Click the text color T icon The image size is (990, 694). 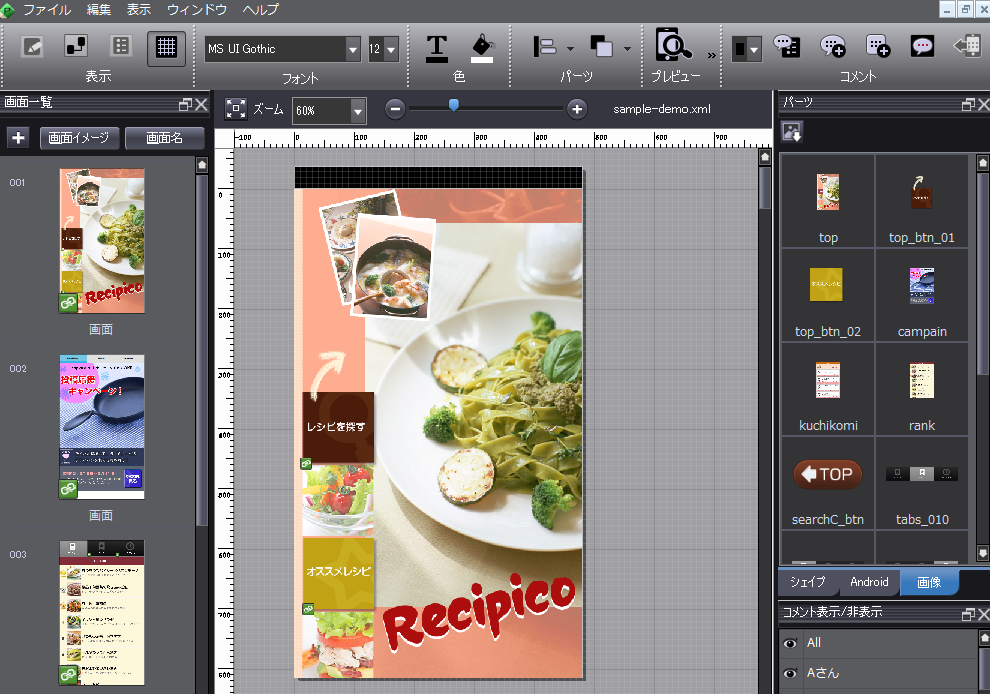436,49
